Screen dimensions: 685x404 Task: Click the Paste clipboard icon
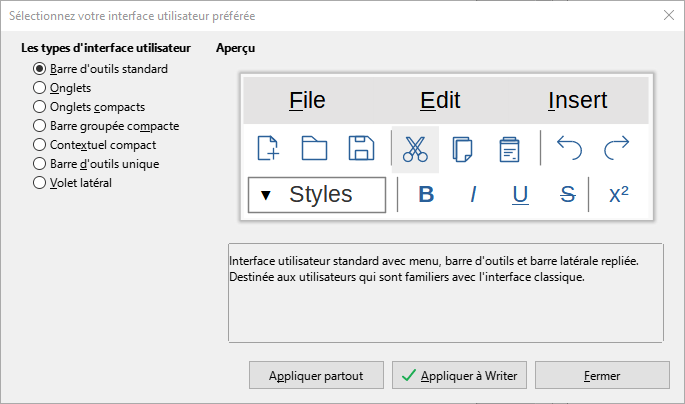tap(509, 148)
